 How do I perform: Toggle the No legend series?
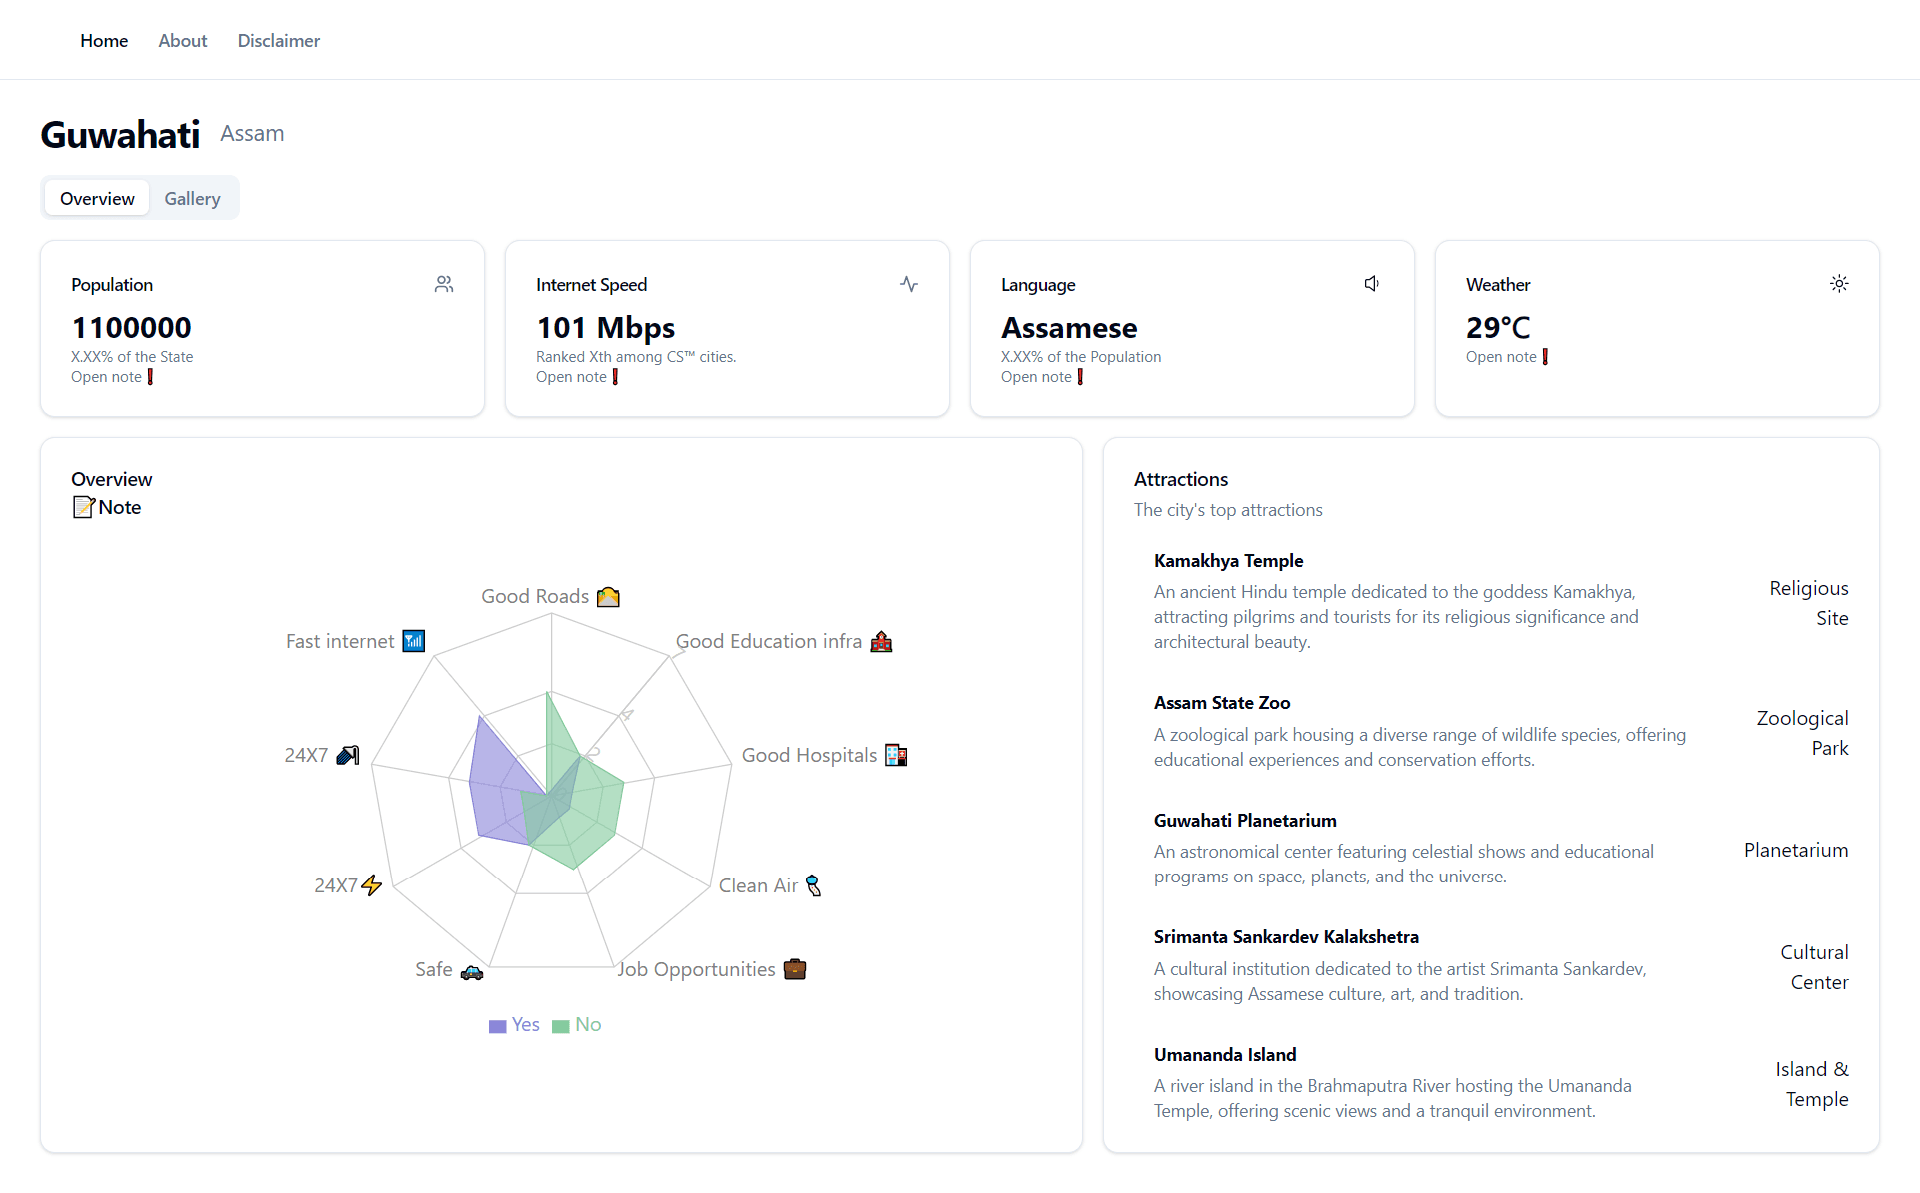tap(577, 1025)
